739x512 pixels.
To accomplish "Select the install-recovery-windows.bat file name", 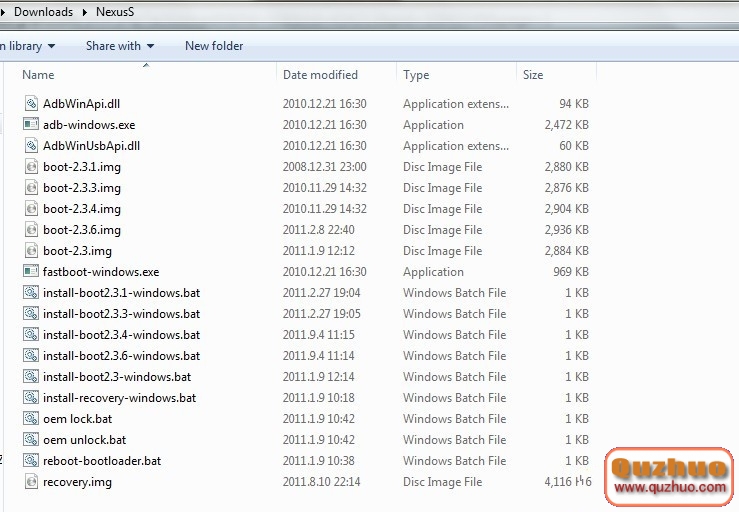I will point(119,398).
